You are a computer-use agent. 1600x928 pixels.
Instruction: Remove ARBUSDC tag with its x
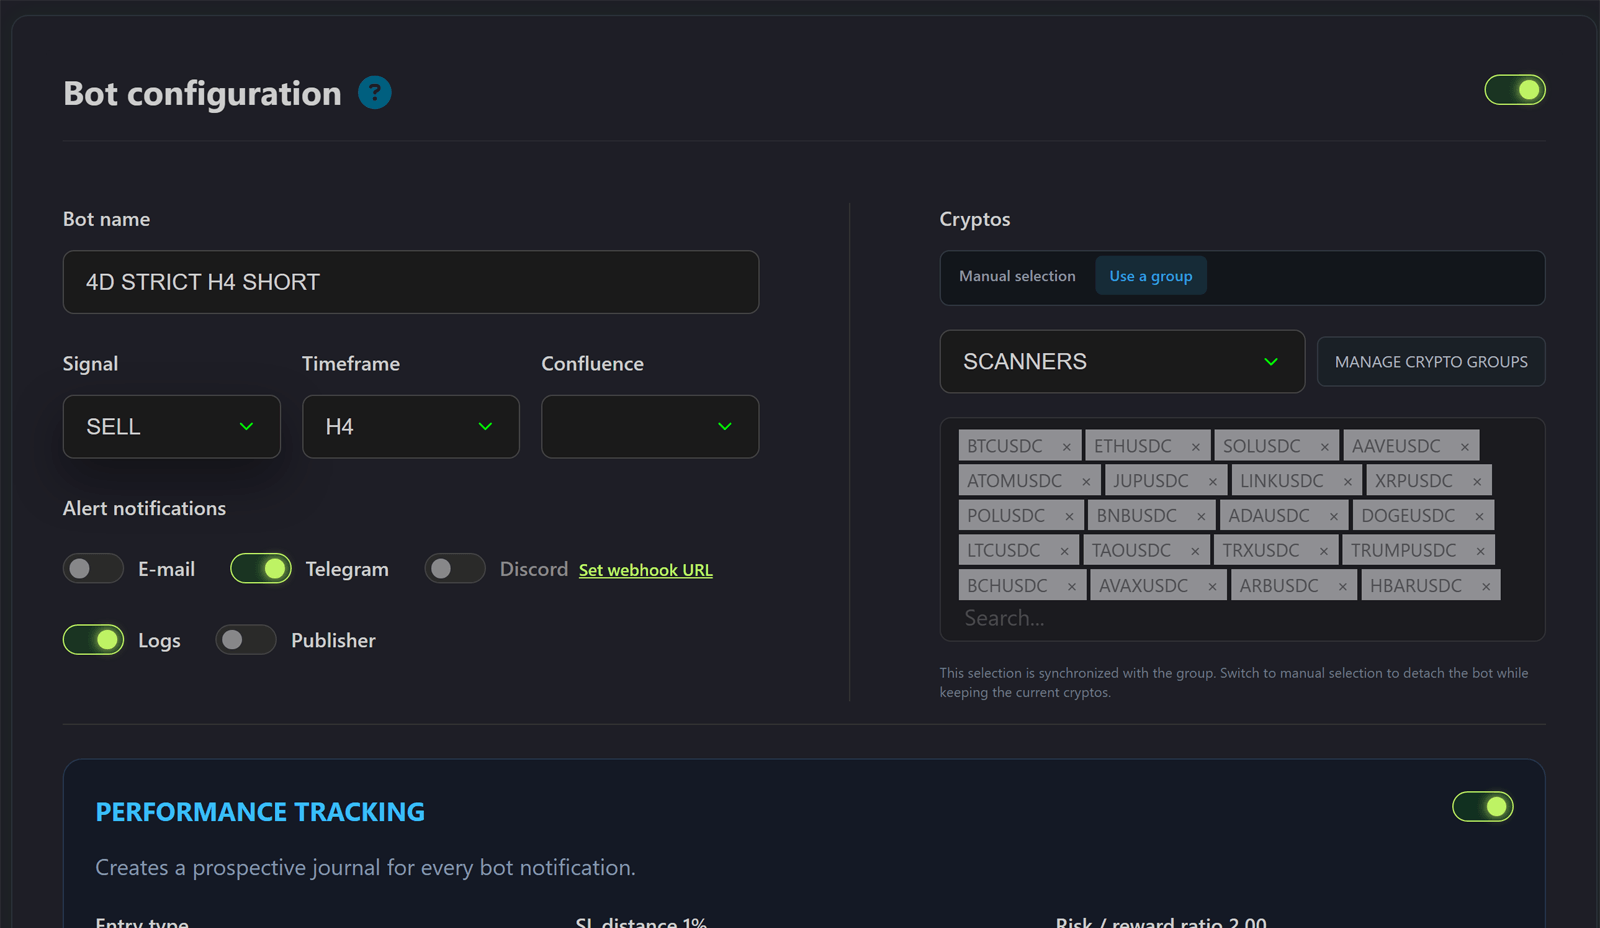[1343, 587]
